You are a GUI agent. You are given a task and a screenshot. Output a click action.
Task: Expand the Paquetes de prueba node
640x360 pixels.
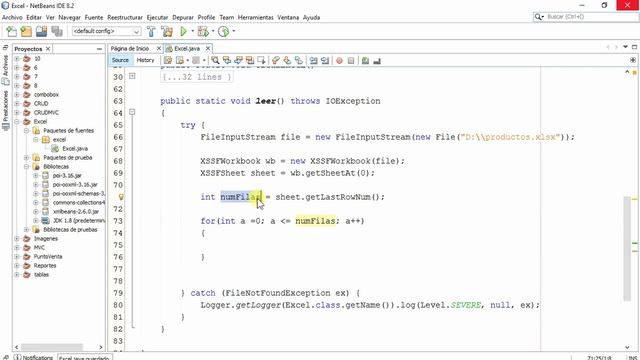click(x=27, y=158)
